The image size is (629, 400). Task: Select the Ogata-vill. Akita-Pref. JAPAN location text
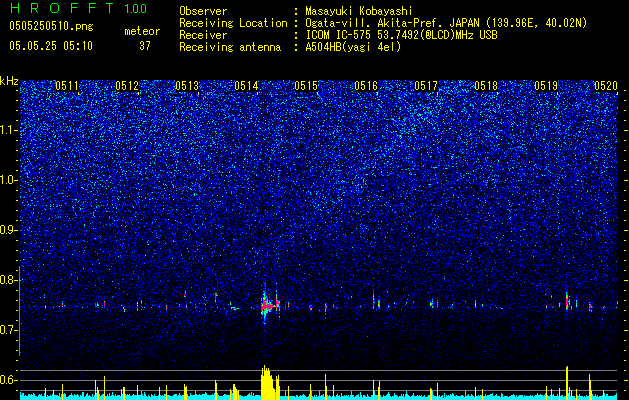pos(446,23)
